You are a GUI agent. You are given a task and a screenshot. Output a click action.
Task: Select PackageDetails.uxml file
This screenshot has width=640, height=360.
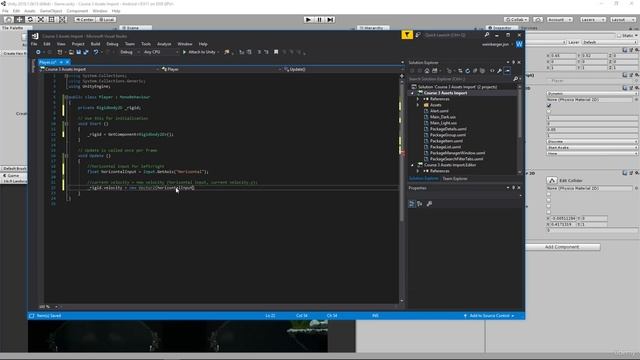[448, 129]
